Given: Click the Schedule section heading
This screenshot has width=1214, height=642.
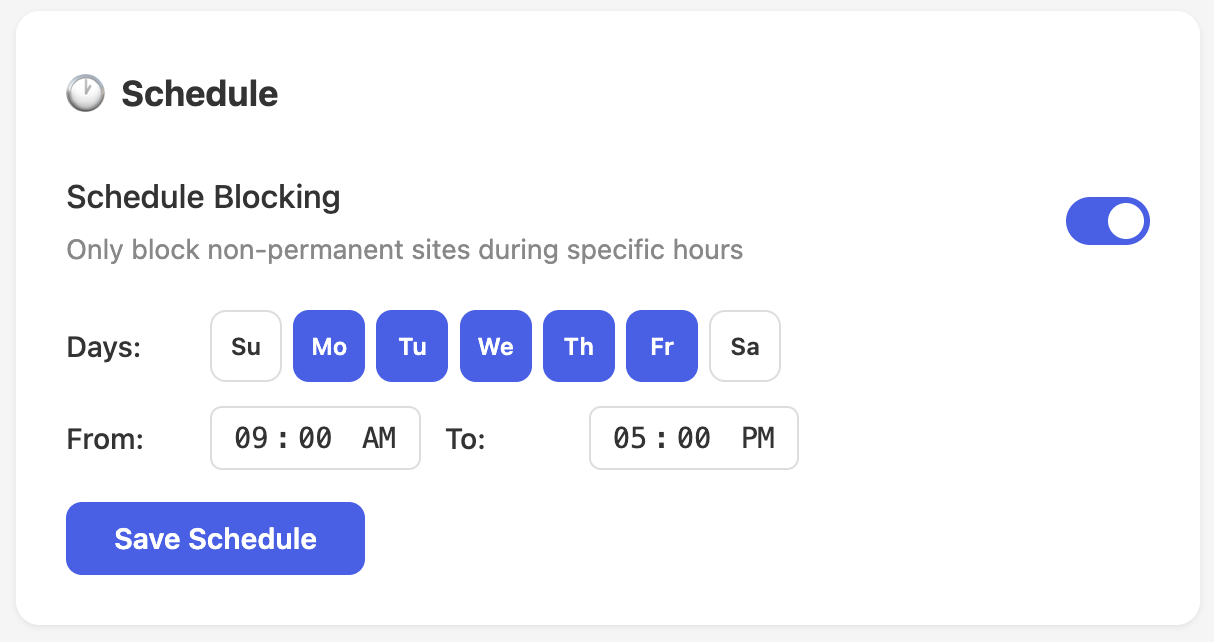Looking at the screenshot, I should 198,93.
